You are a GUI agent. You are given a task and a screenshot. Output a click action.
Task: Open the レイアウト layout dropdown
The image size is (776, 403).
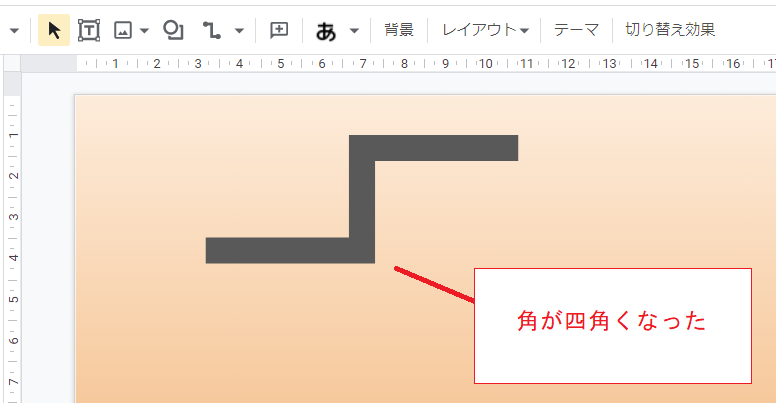[485, 30]
